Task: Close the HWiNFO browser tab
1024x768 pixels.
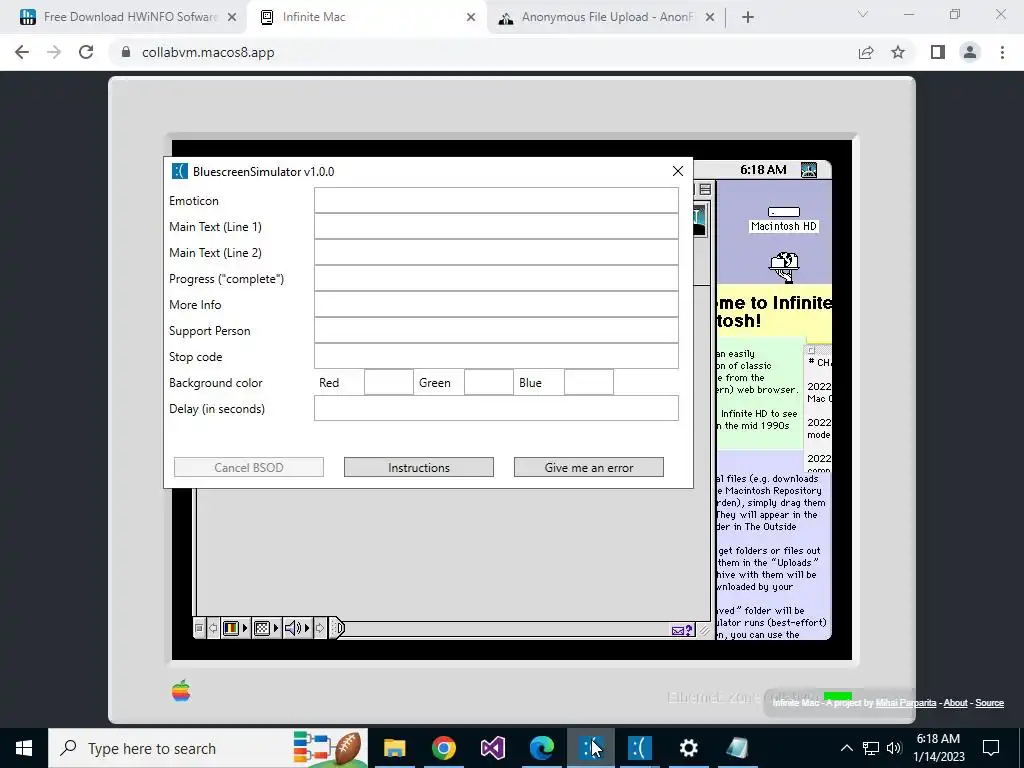Action: (232, 18)
